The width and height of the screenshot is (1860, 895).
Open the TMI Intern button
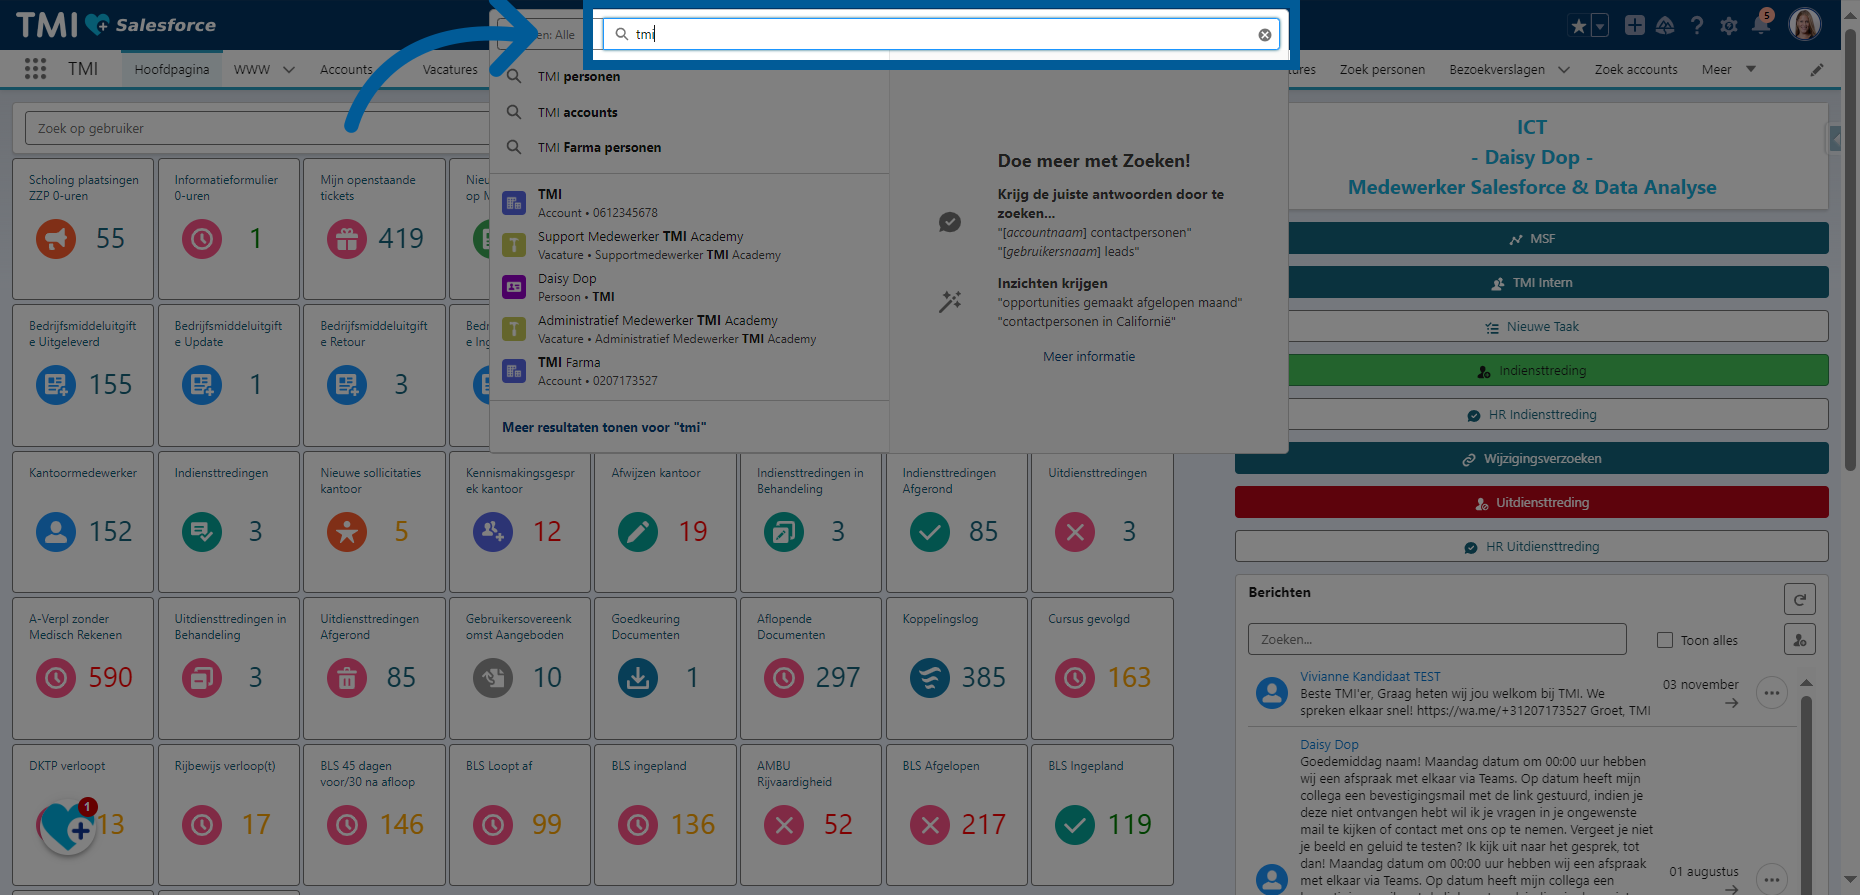click(1532, 282)
